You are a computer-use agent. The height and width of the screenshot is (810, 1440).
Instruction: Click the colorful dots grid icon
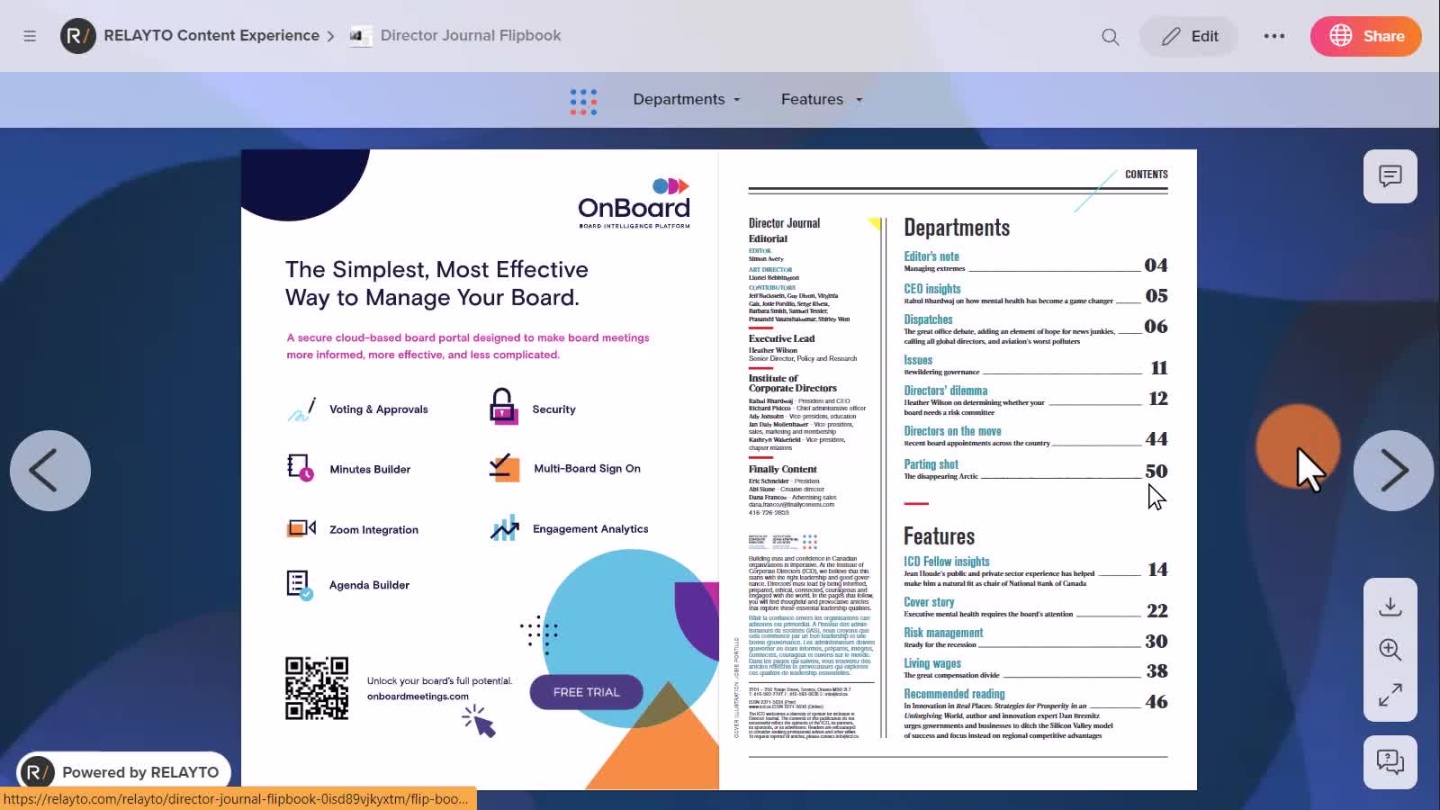(x=583, y=100)
